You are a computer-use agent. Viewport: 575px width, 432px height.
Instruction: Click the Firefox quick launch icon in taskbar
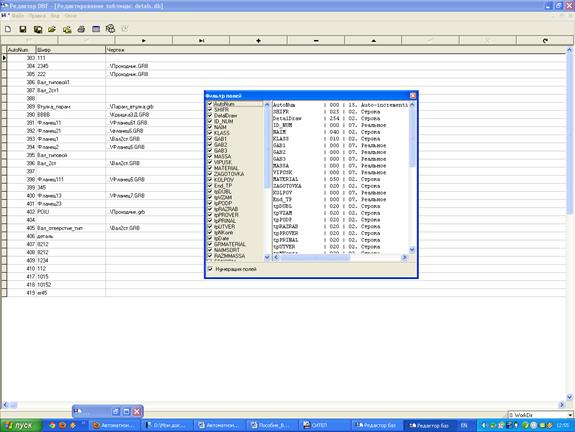click(62, 425)
